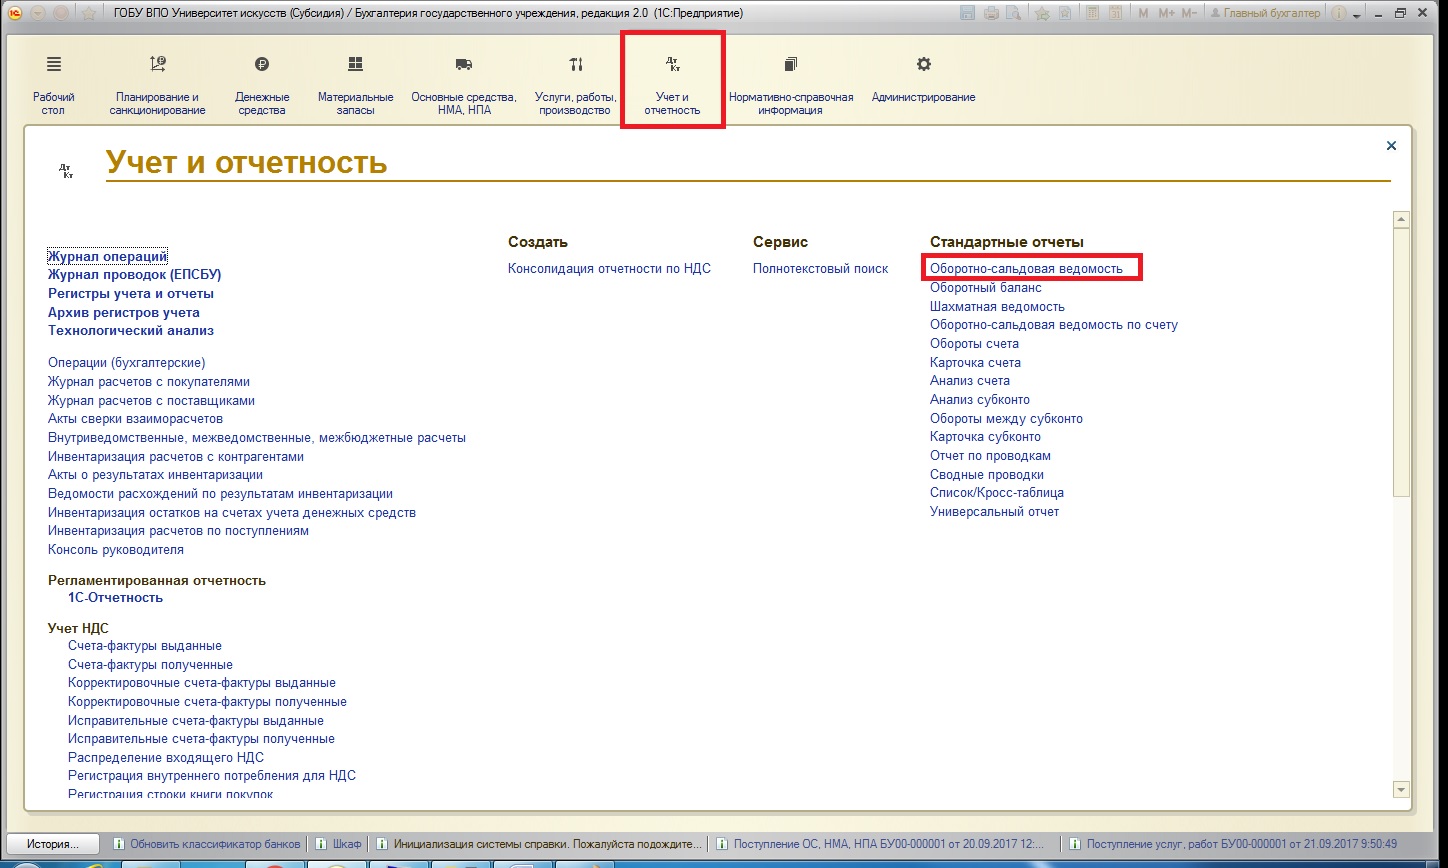Expand the dropdown arrow next to help icon

[x=1356, y=16]
